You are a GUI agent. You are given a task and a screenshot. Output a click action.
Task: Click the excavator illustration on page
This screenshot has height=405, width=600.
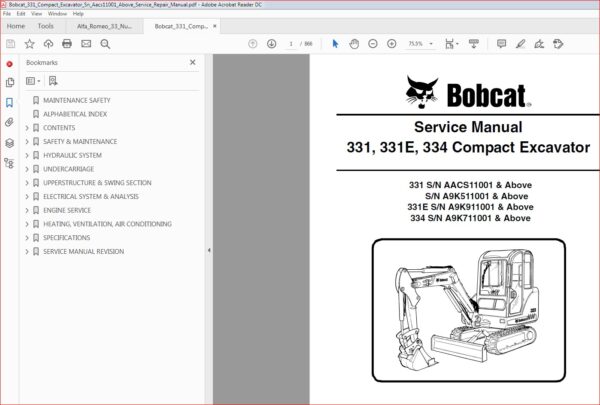point(468,310)
